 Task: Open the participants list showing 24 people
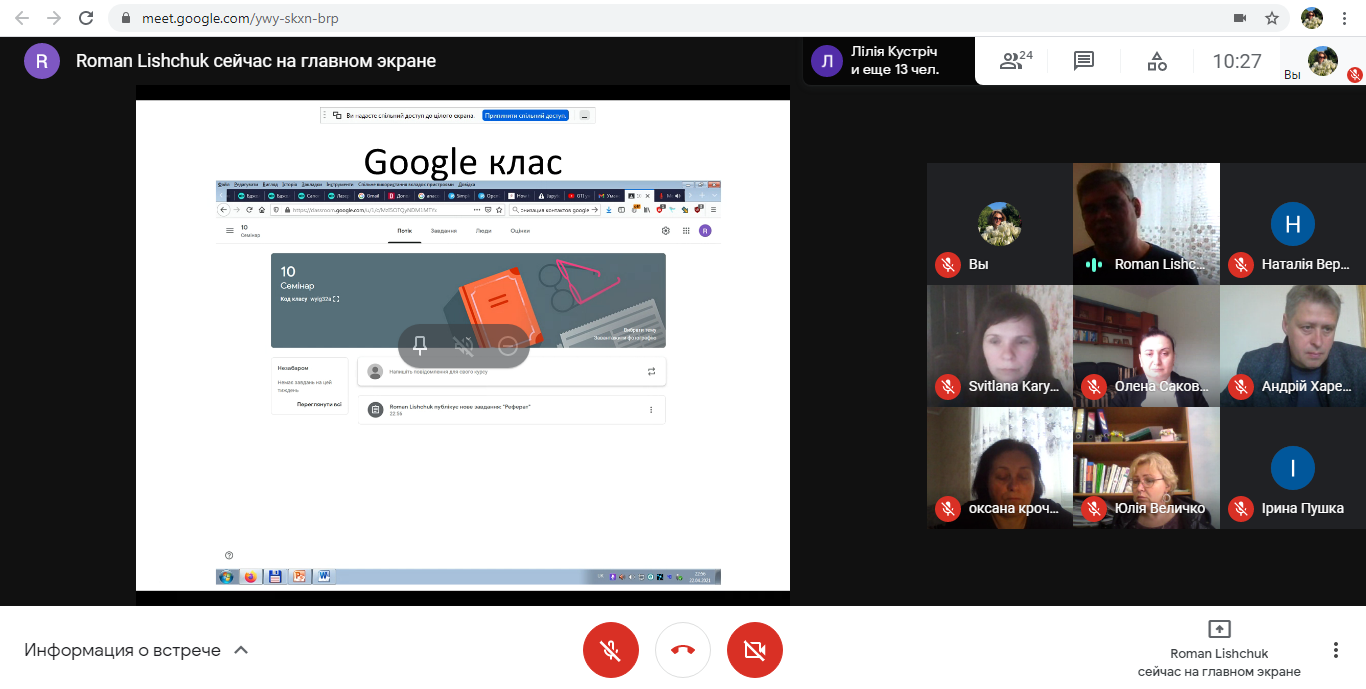[x=1016, y=61]
